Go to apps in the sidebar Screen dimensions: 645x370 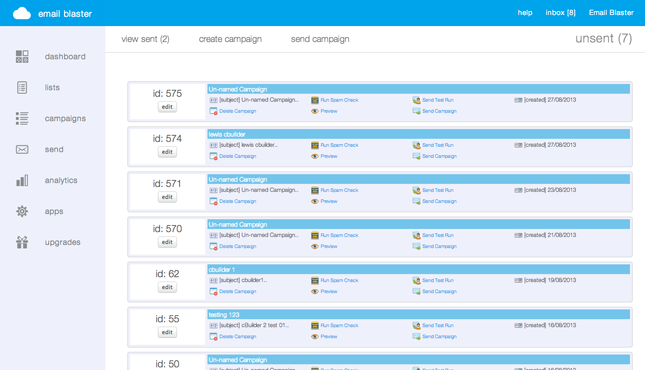[x=54, y=211]
